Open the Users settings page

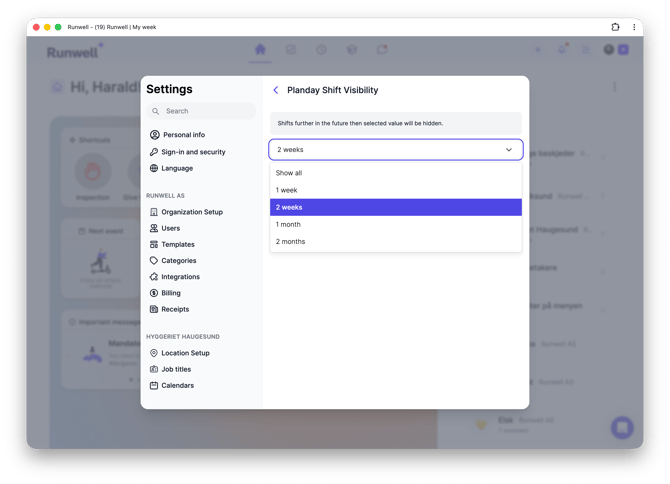165,228
